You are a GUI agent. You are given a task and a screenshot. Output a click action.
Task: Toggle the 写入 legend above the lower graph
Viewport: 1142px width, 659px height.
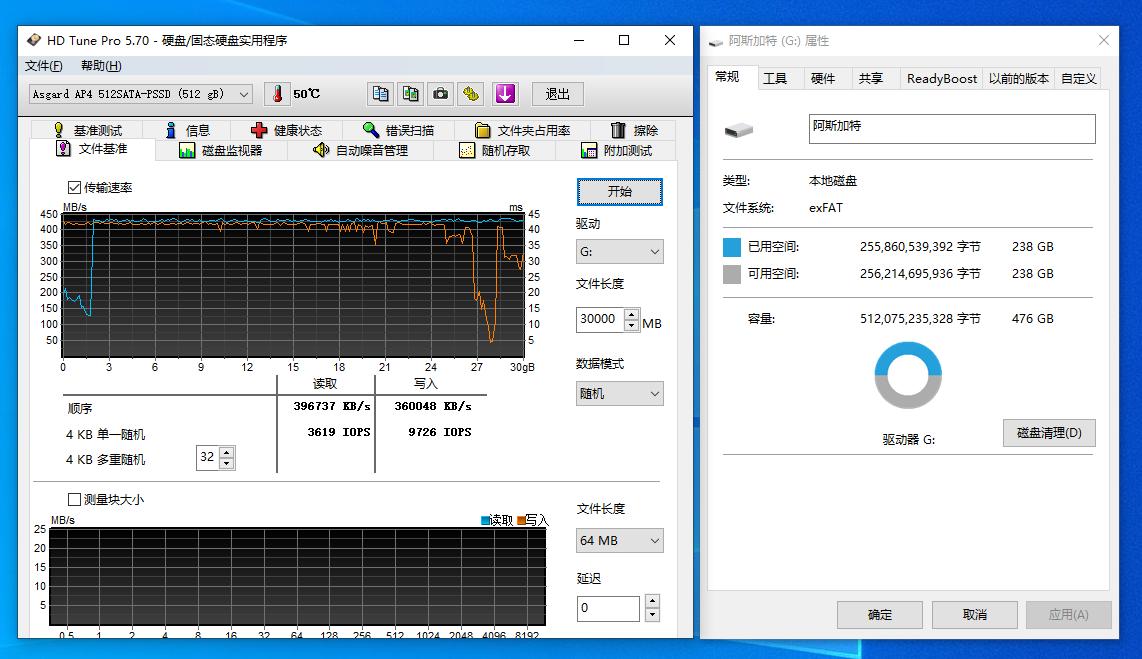(x=531, y=521)
